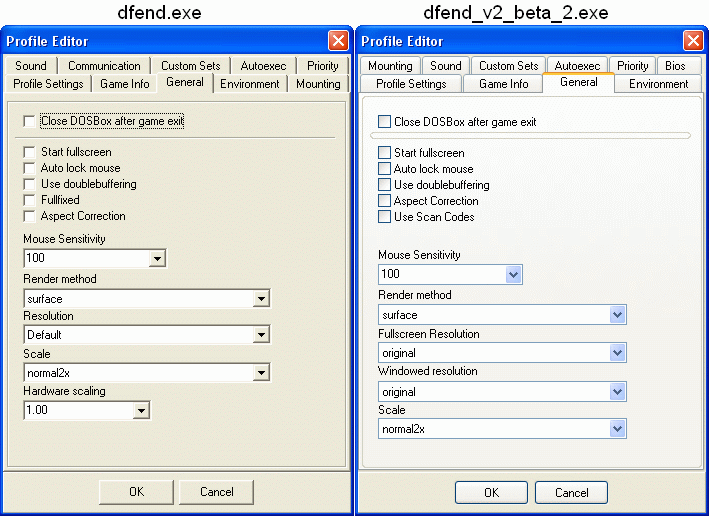709x516 pixels.
Task: Open Game Info tab in left window
Action: tap(124, 84)
